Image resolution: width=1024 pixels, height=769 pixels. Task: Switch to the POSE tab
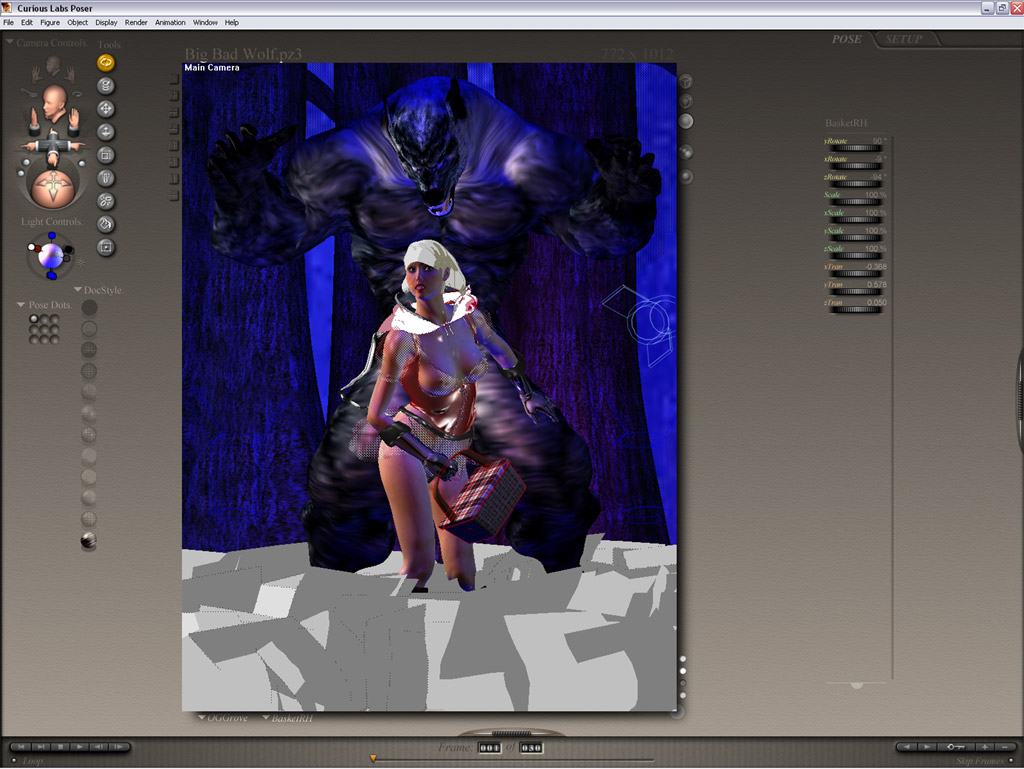click(x=846, y=39)
